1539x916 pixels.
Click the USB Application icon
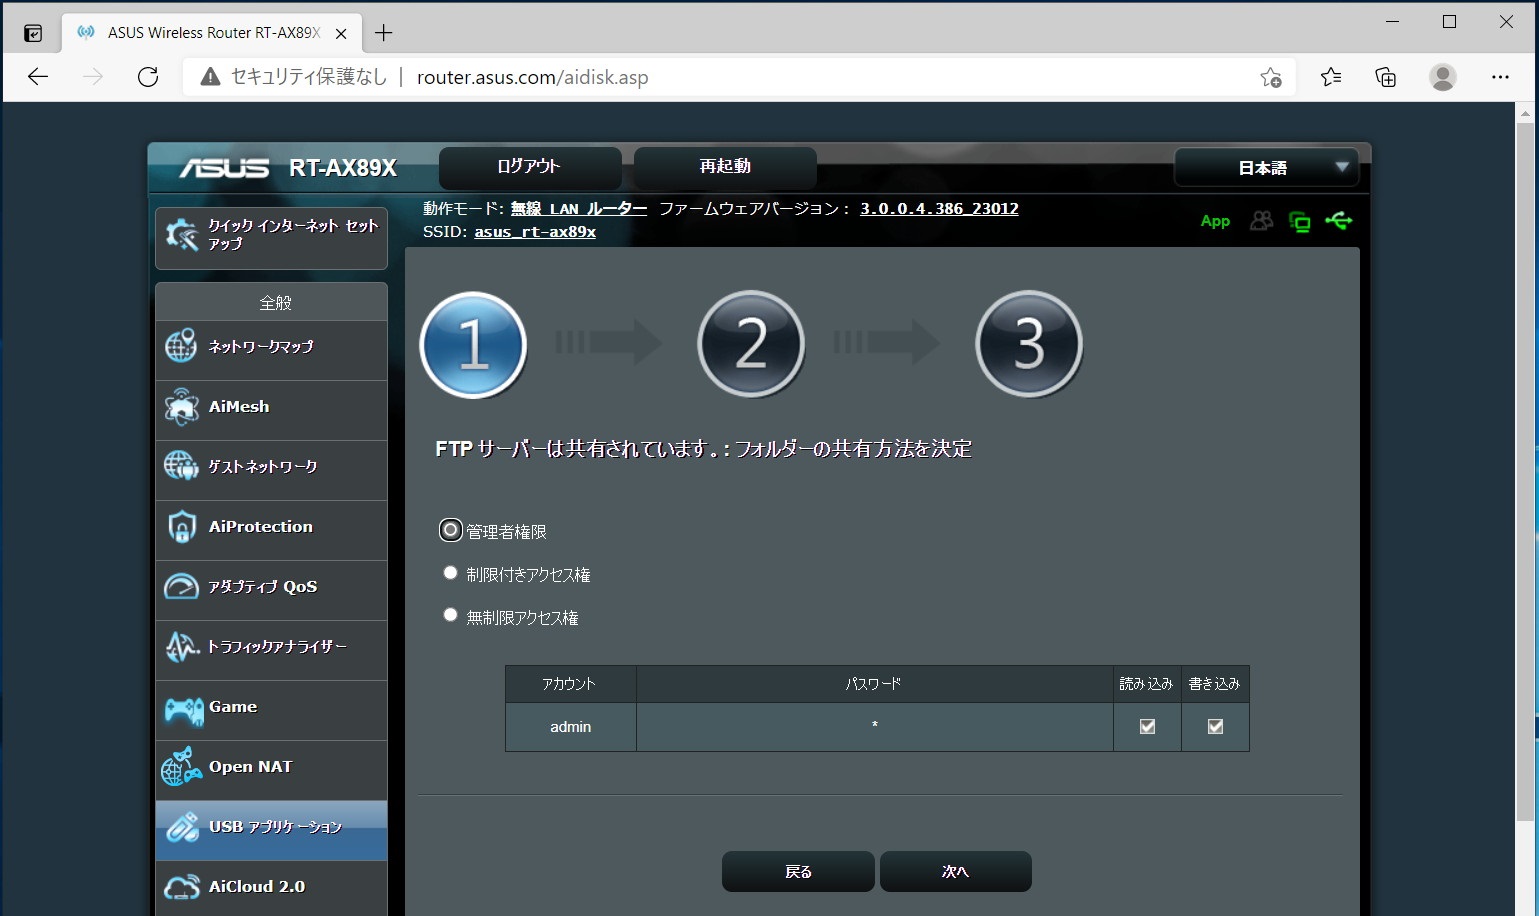(x=182, y=827)
